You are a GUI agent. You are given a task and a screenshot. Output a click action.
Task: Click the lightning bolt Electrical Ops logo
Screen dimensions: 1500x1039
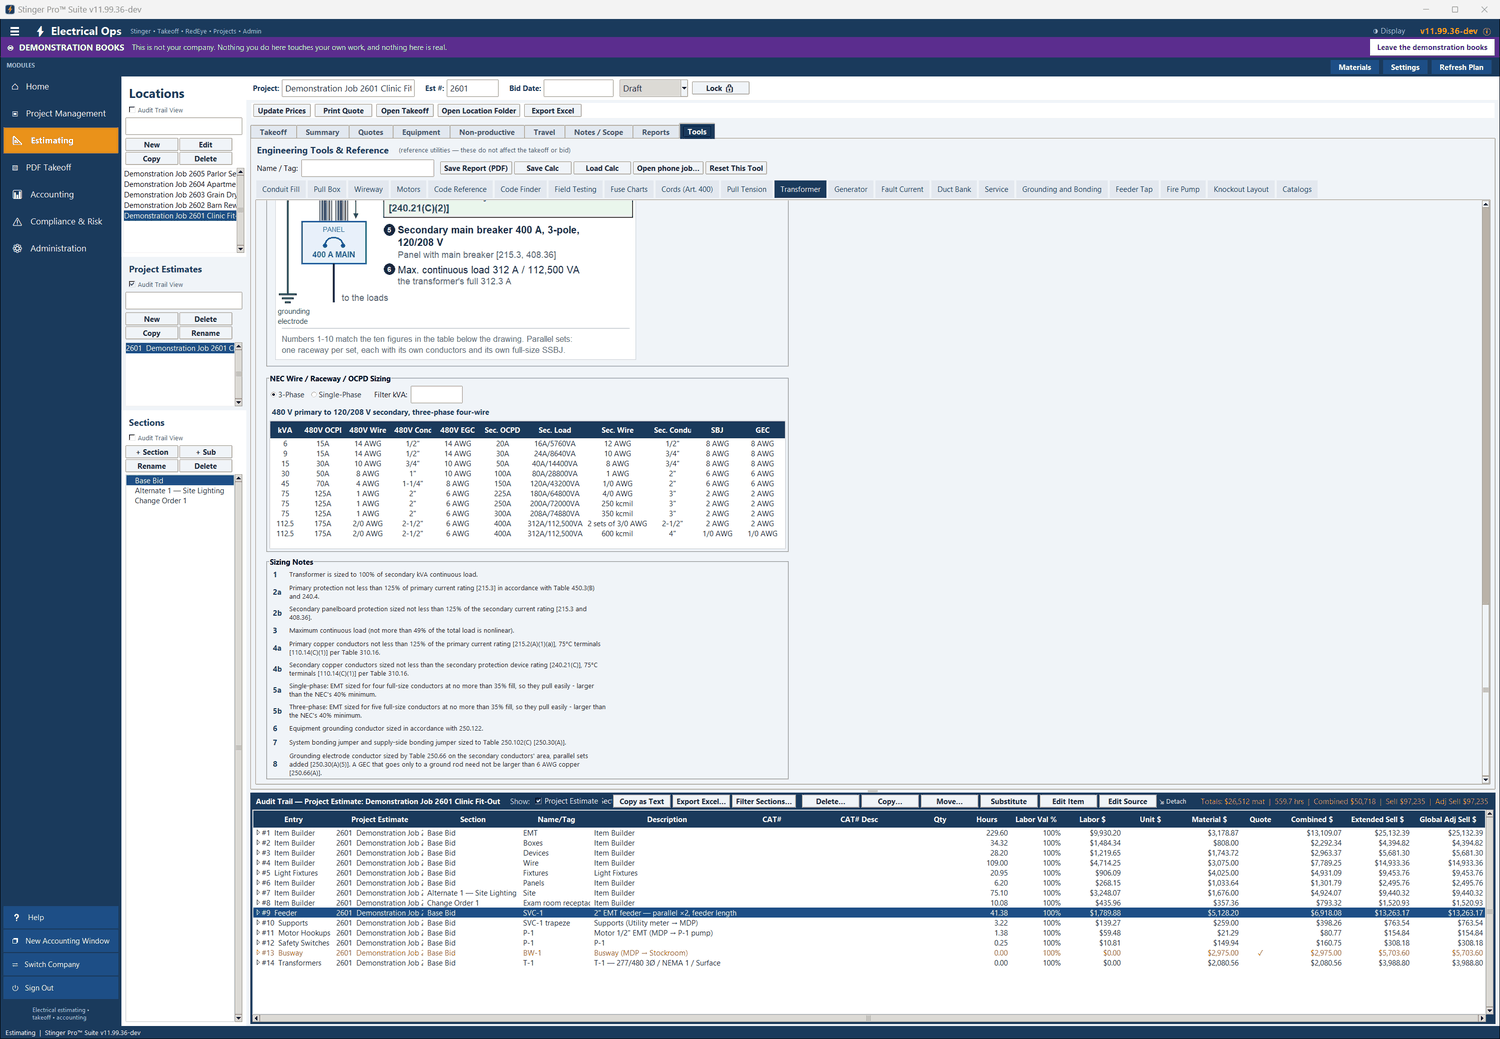pos(40,31)
